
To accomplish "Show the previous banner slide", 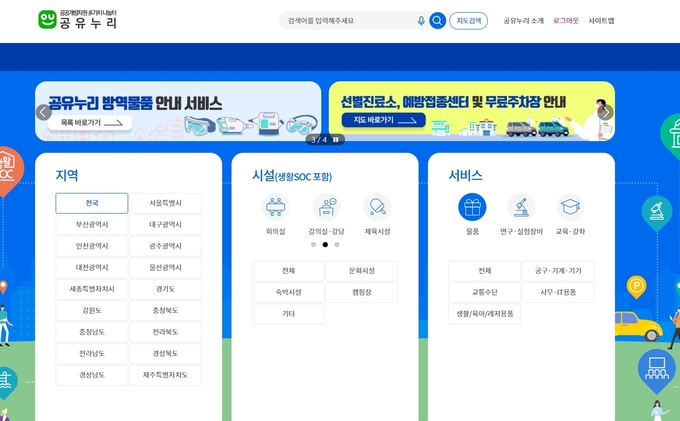I will tap(44, 112).
